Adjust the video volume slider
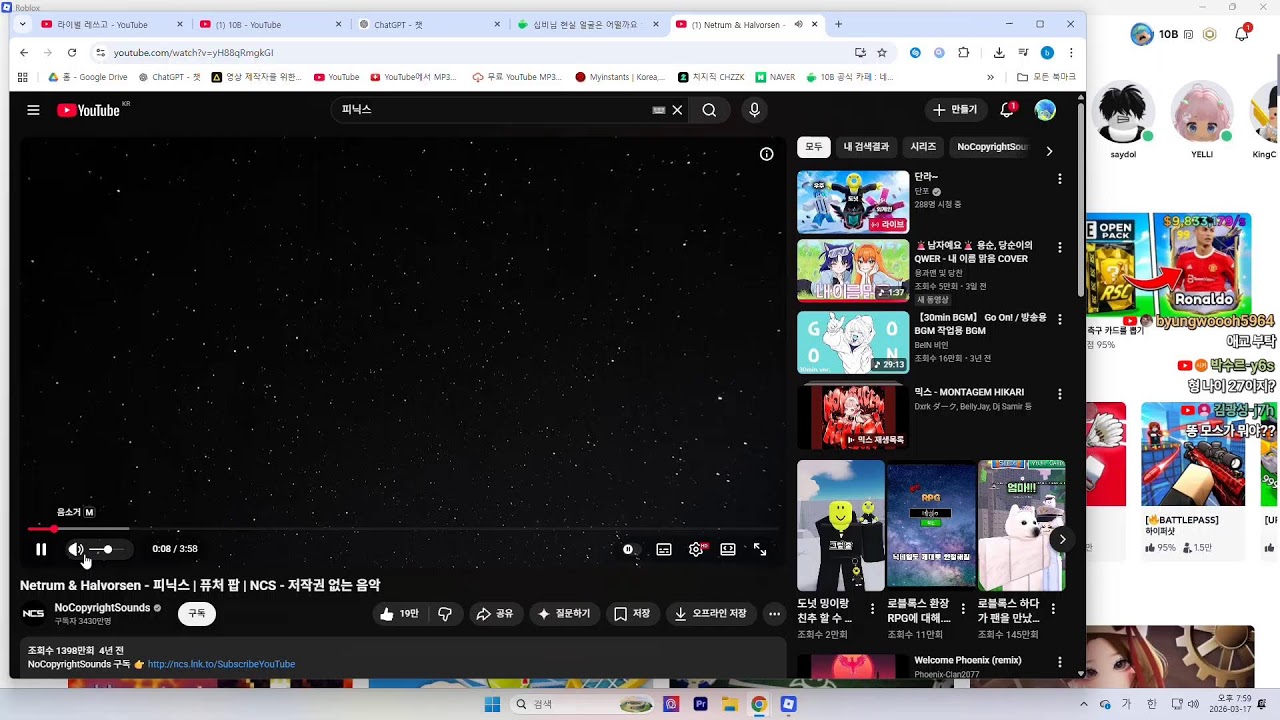 [x=105, y=549]
